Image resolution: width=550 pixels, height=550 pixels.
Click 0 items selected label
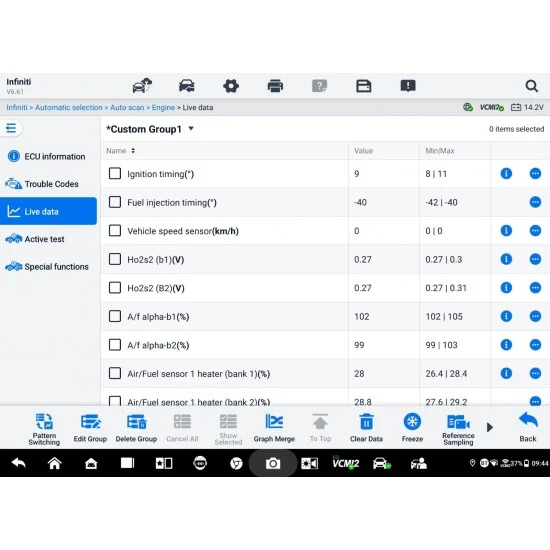tap(516, 129)
